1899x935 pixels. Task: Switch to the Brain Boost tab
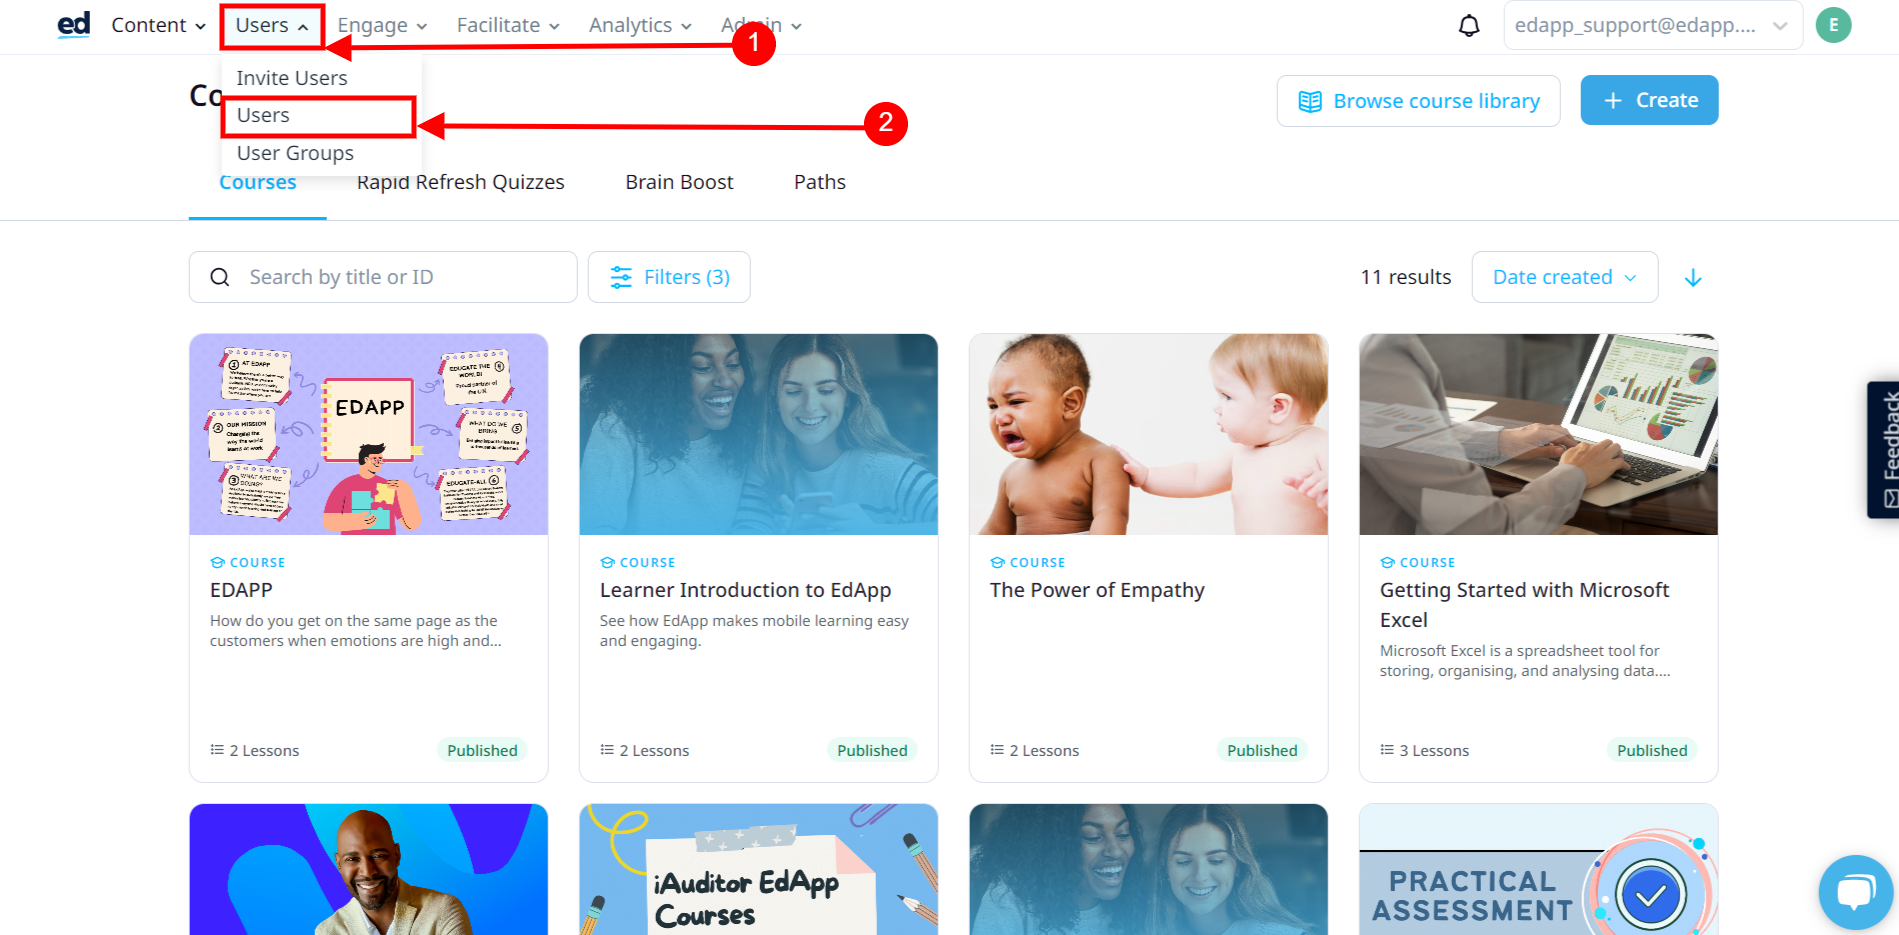point(679,182)
